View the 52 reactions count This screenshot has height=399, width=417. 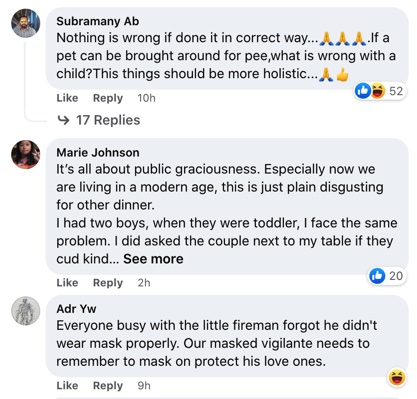[396, 91]
